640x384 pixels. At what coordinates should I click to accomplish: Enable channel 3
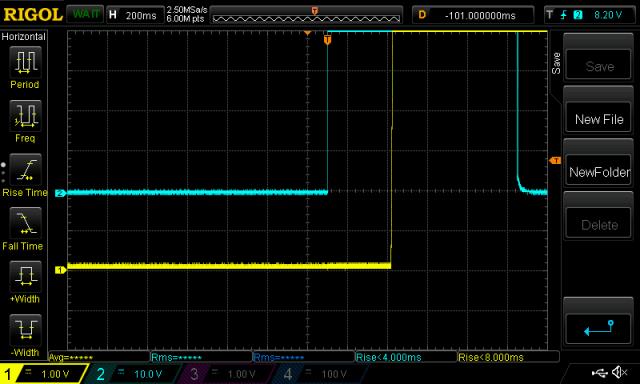coord(225,374)
